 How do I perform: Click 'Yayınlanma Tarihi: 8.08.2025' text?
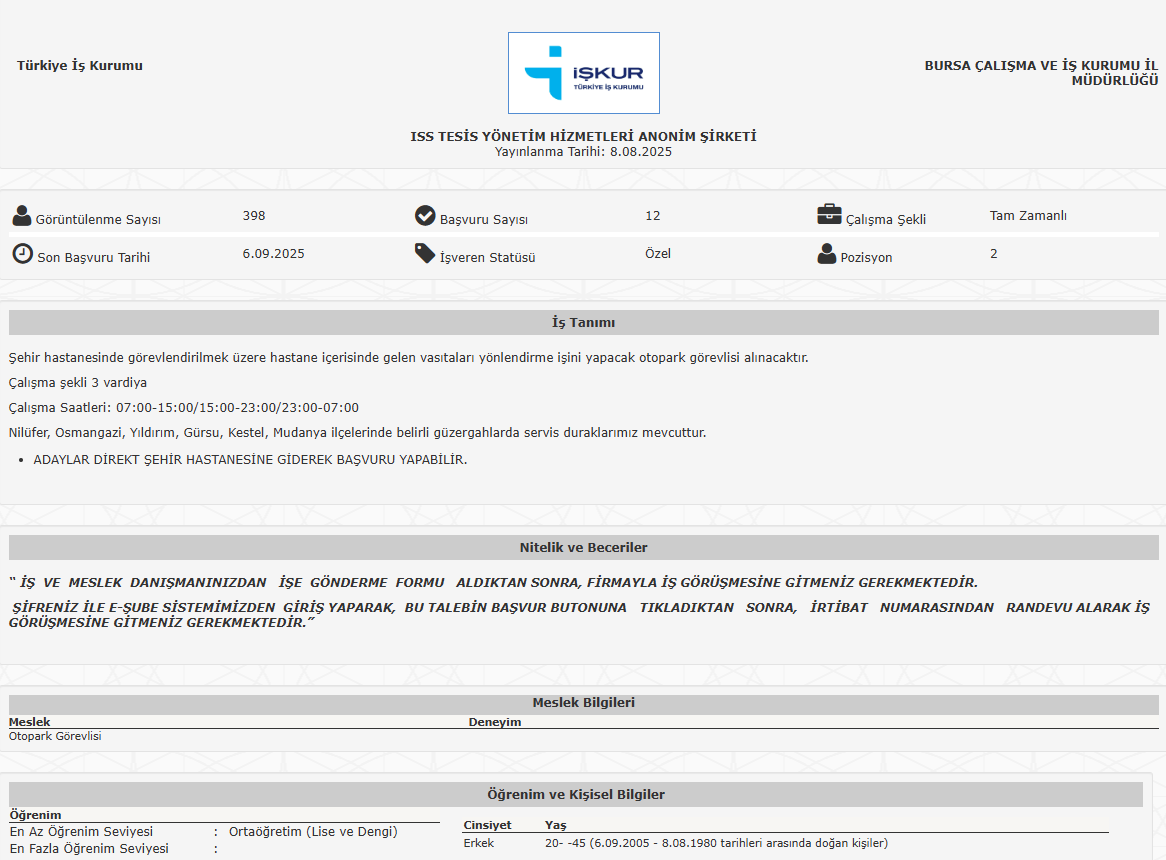click(x=584, y=152)
